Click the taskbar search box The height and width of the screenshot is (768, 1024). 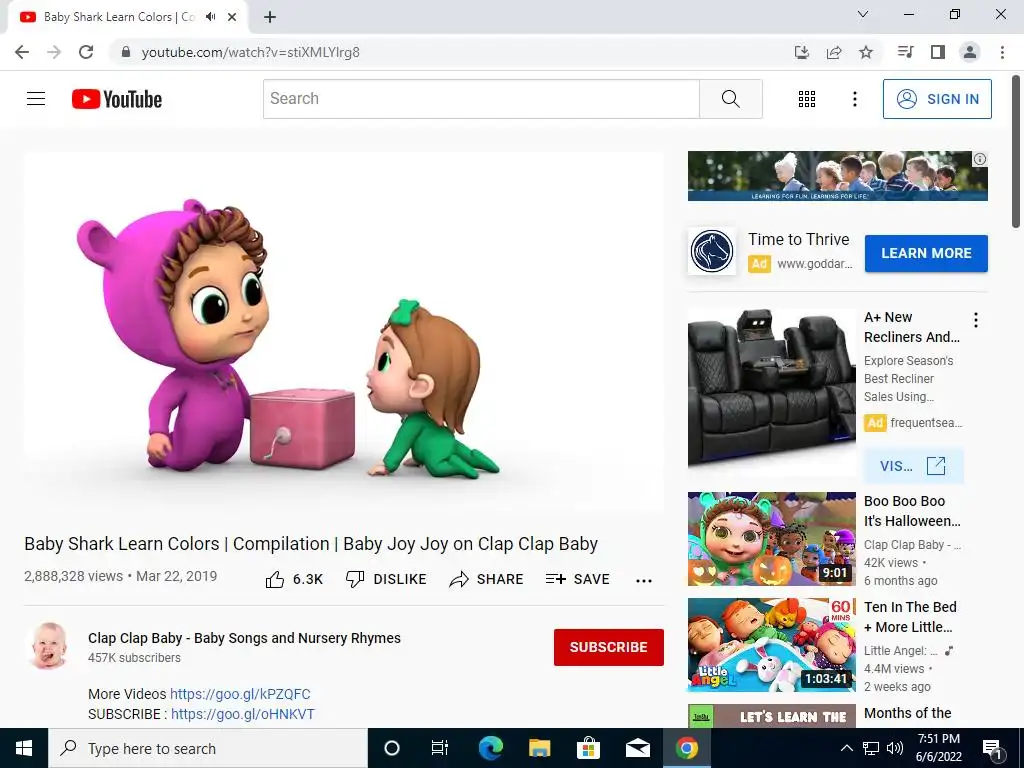(208, 748)
